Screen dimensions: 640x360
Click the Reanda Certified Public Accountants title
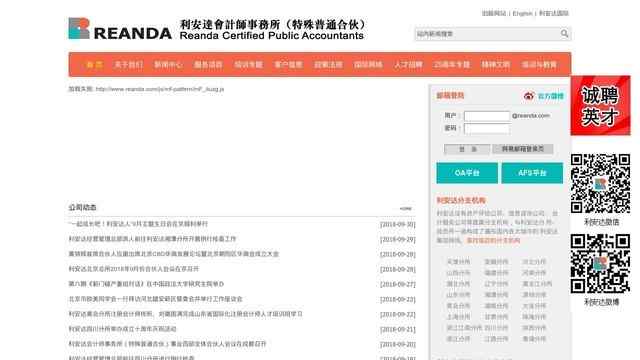pyautogui.click(x=271, y=36)
